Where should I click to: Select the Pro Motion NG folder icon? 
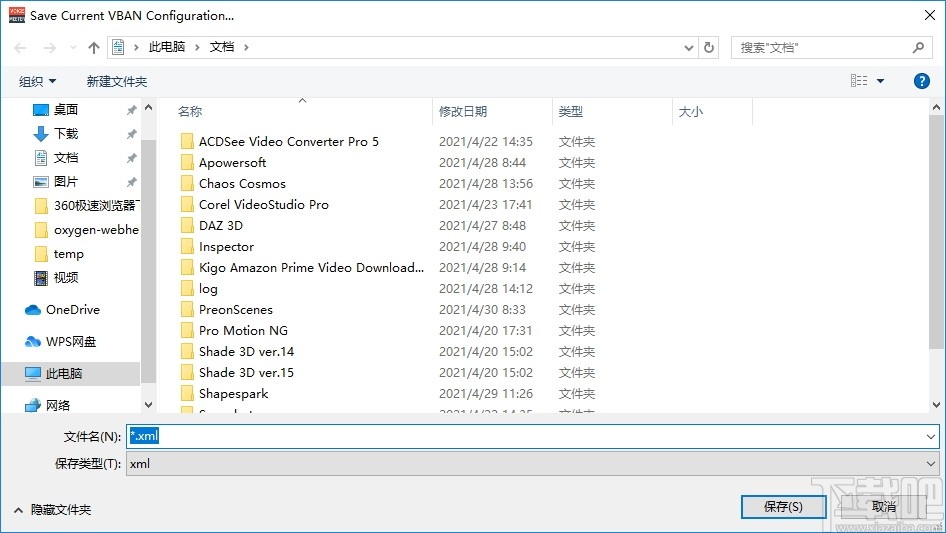click(x=187, y=331)
